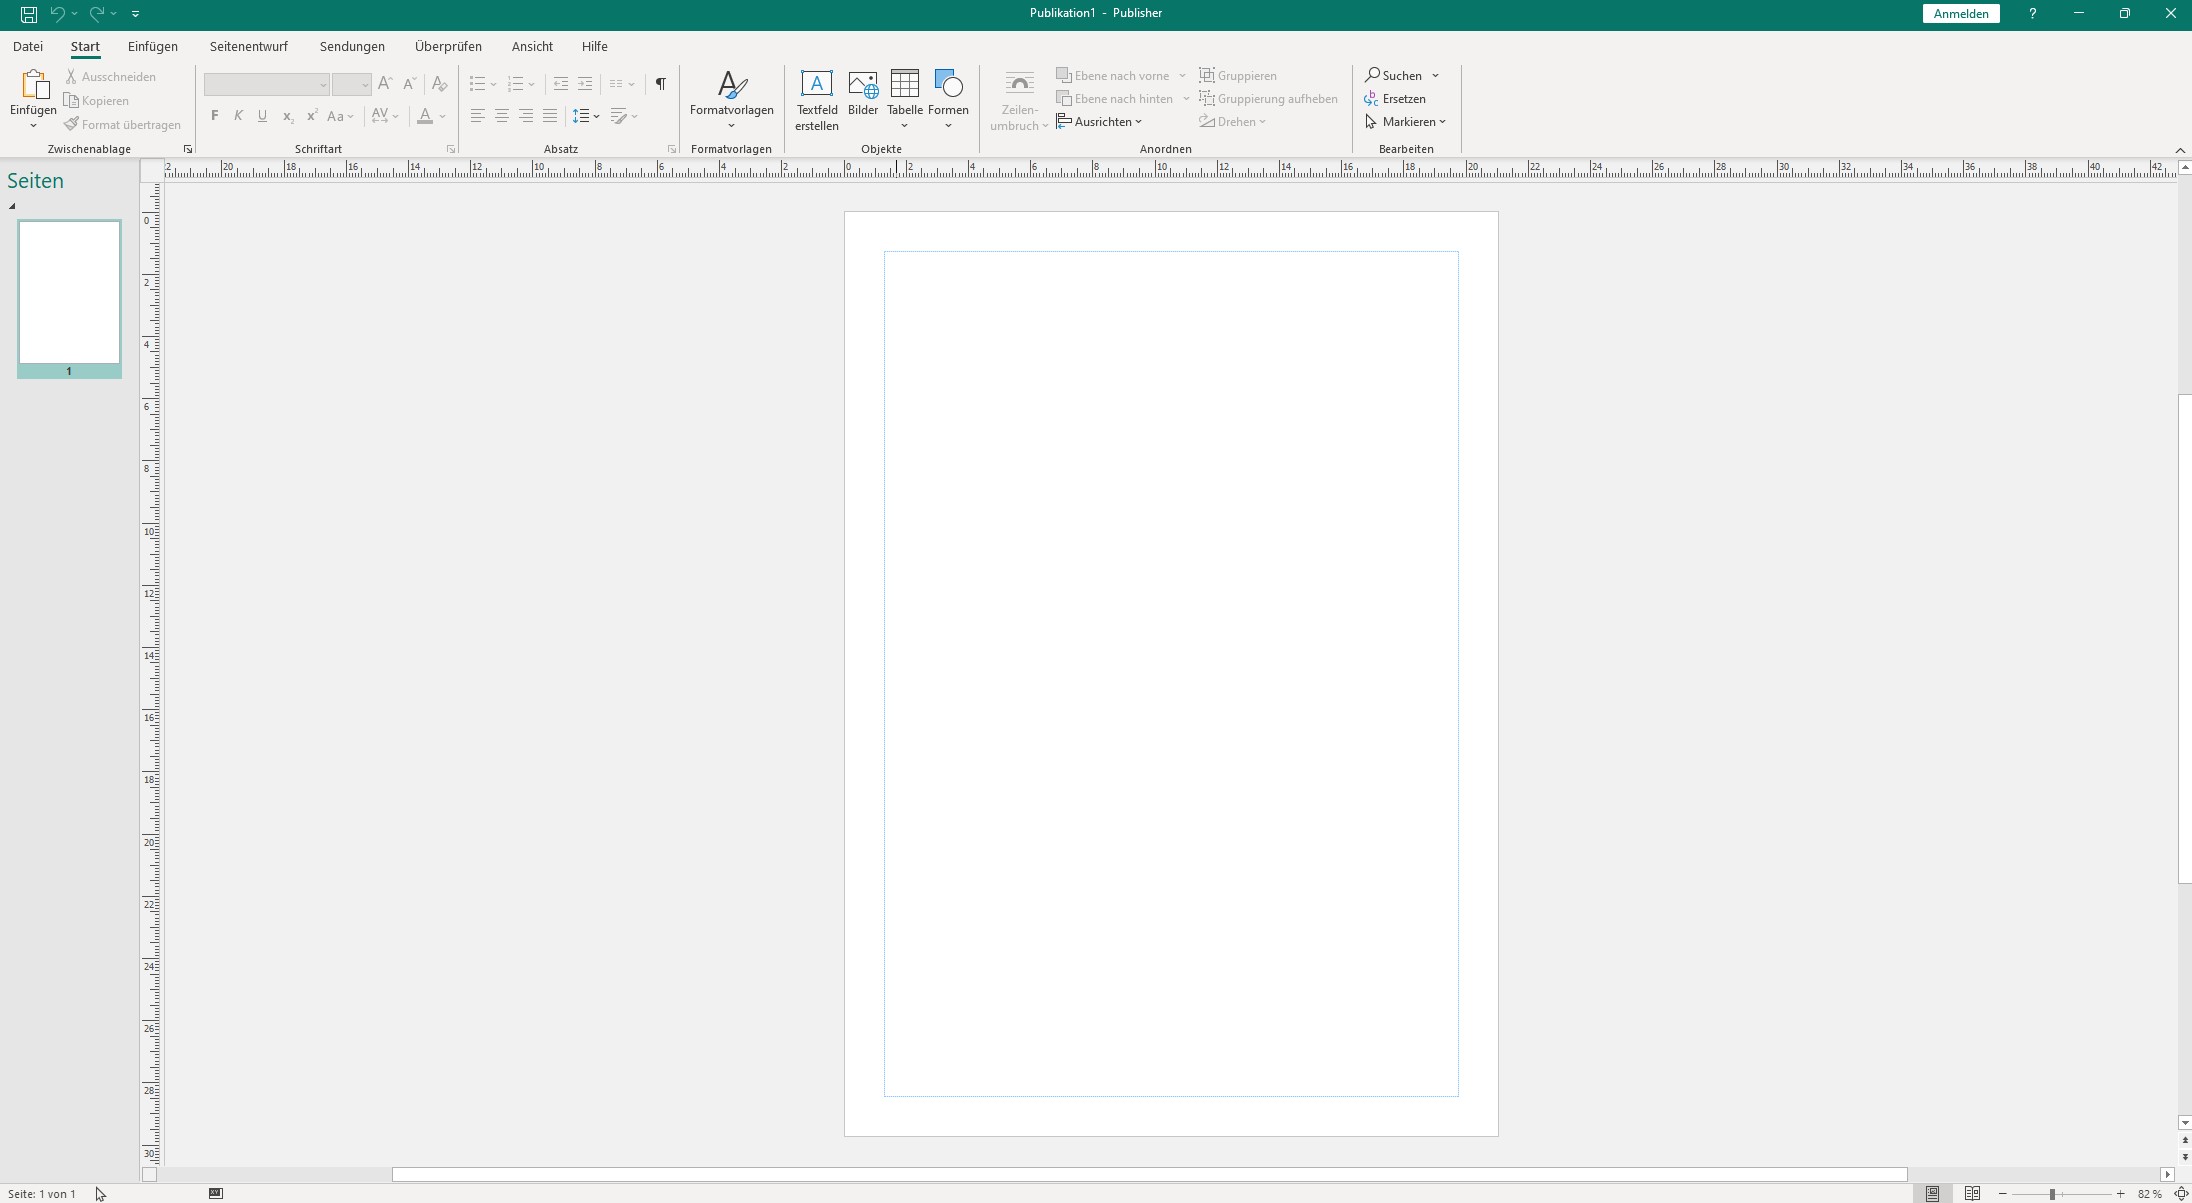Viewport: 2192px width, 1203px height.
Task: Collapse the ribbon with the chevron arrow
Action: pyautogui.click(x=2180, y=150)
